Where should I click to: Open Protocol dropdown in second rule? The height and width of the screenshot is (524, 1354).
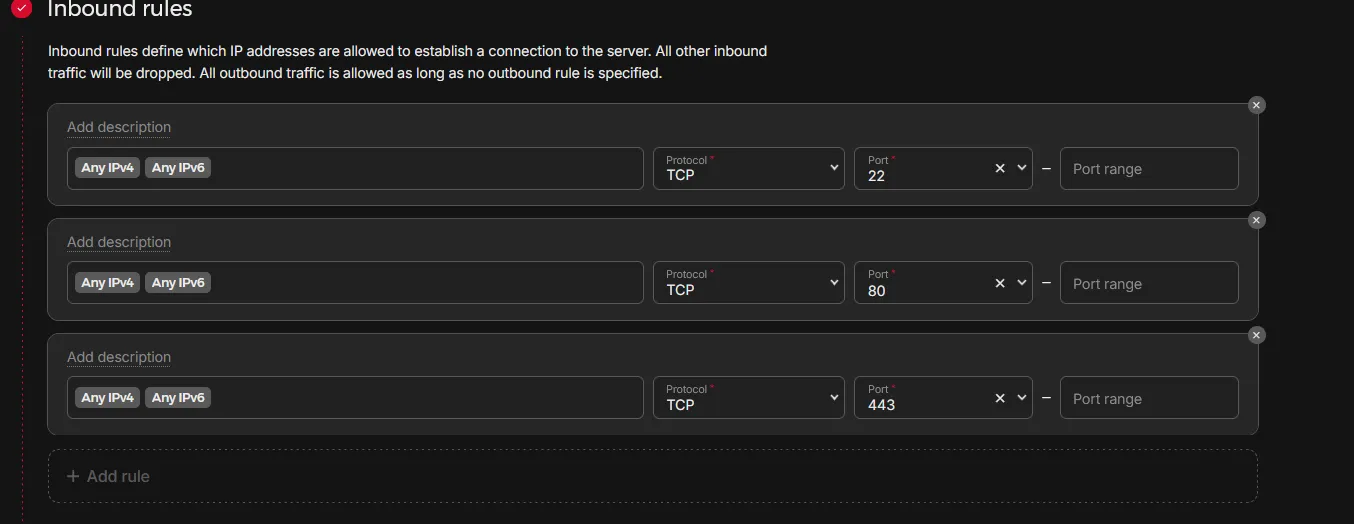748,284
